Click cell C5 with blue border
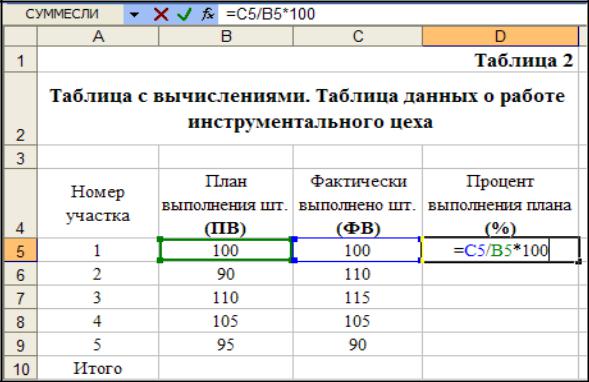589x382 pixels. point(358,250)
